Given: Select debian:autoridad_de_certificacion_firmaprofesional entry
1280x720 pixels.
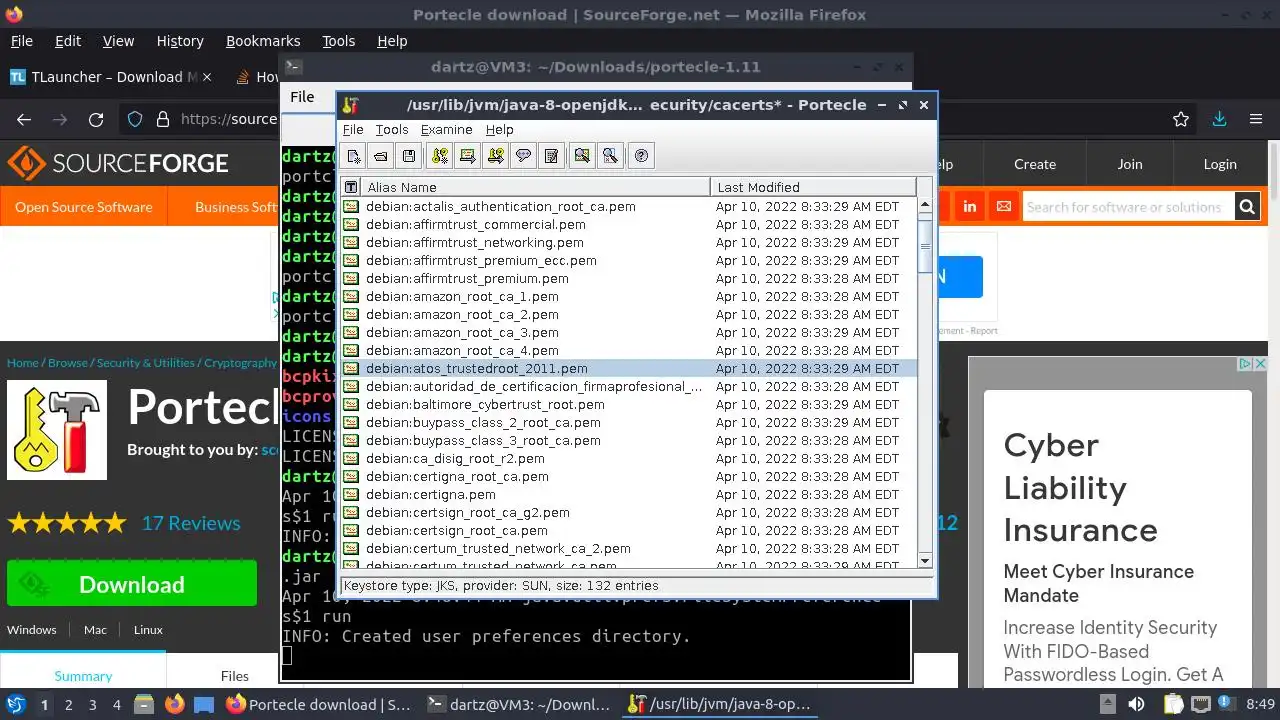Looking at the screenshot, I should [629, 386].
